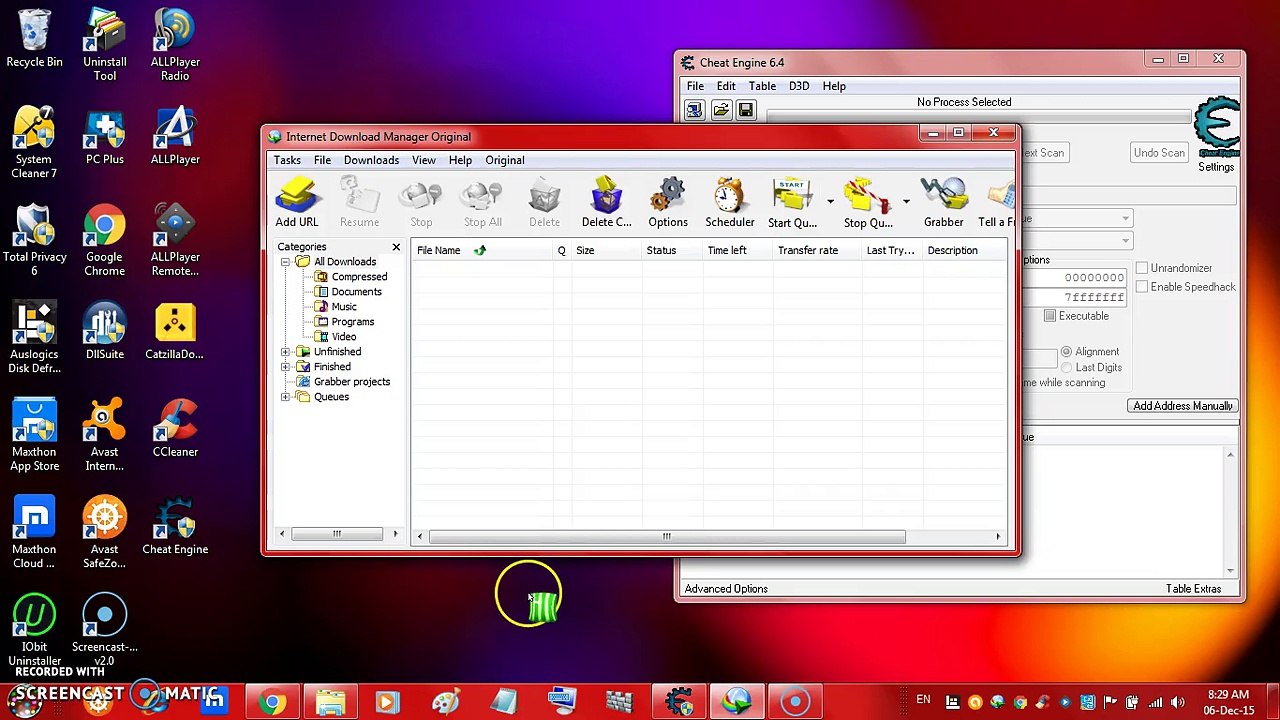
Task: Expand the Finished category node
Action: [286, 367]
